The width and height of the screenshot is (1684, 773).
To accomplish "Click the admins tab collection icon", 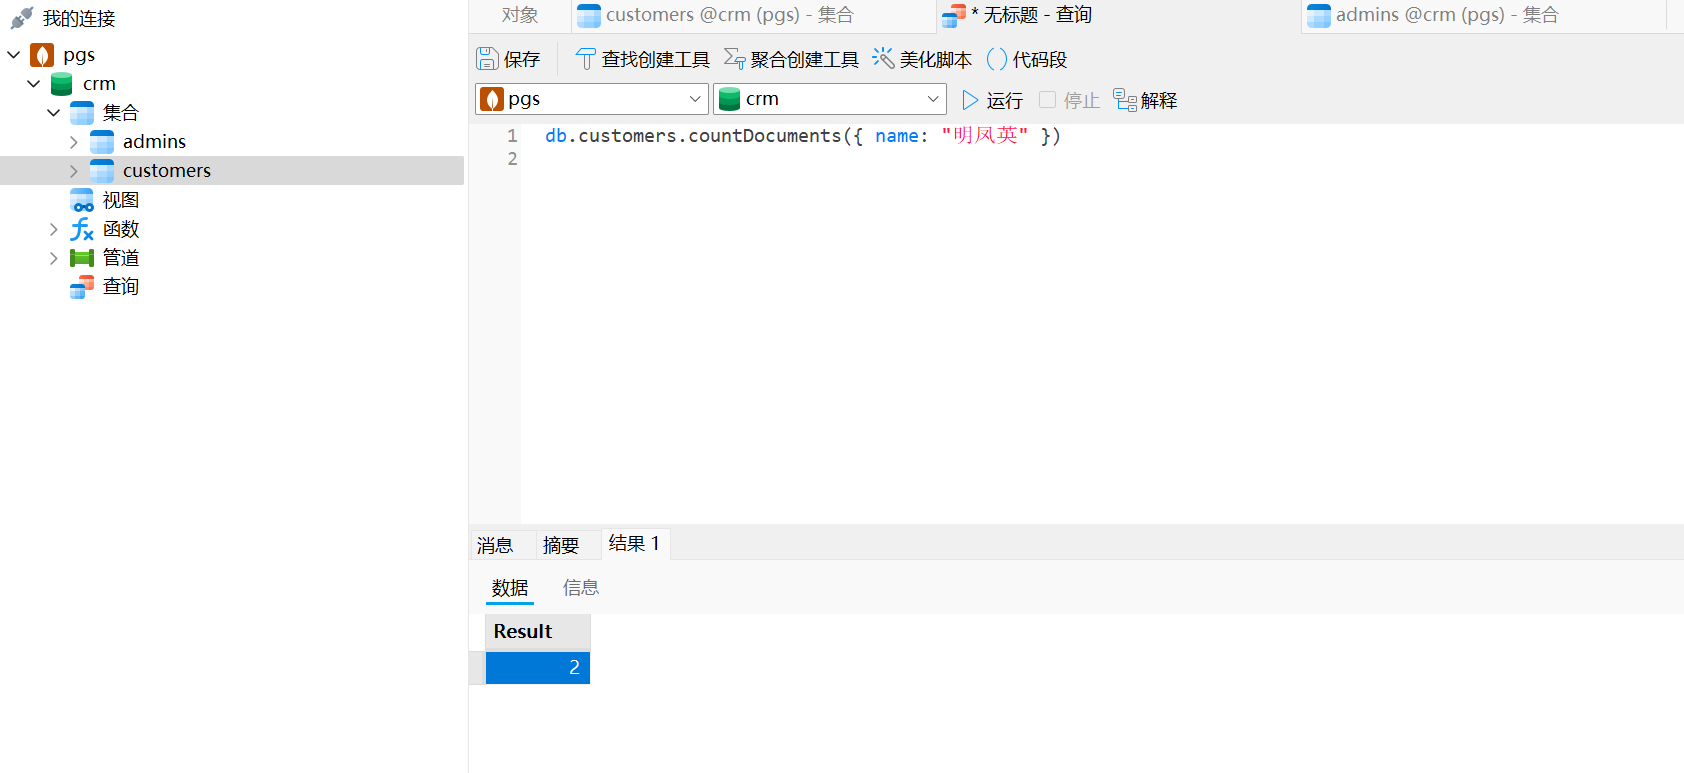I will click(x=1319, y=15).
